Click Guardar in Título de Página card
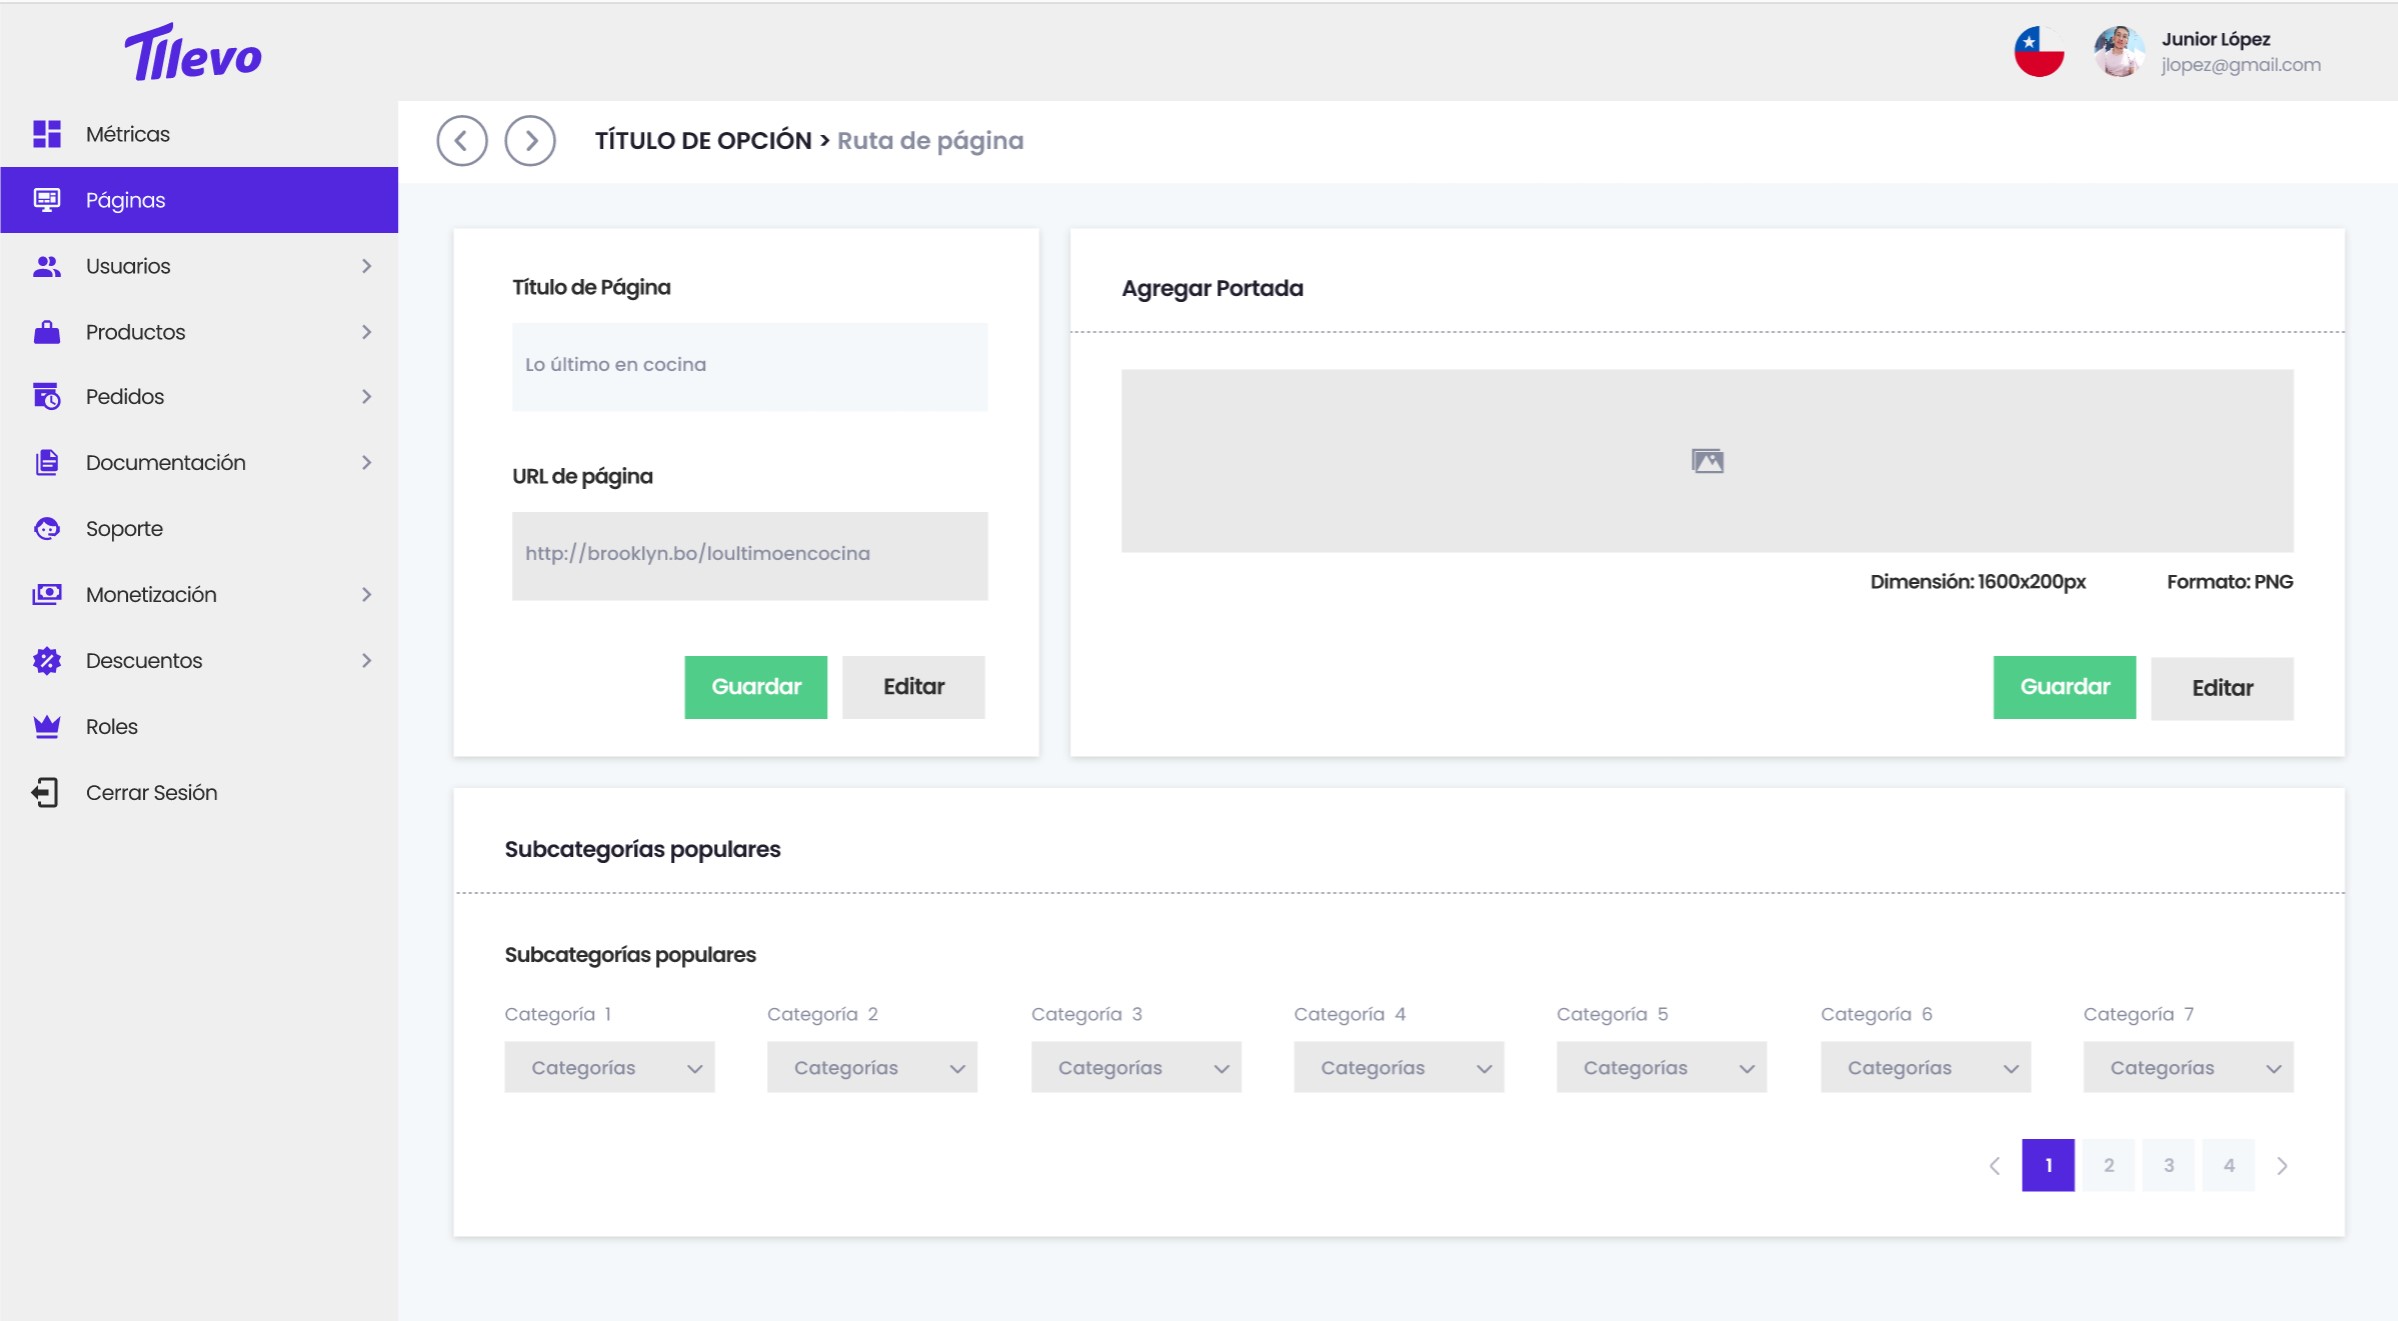Screen dimensions: 2398x1321 756,687
